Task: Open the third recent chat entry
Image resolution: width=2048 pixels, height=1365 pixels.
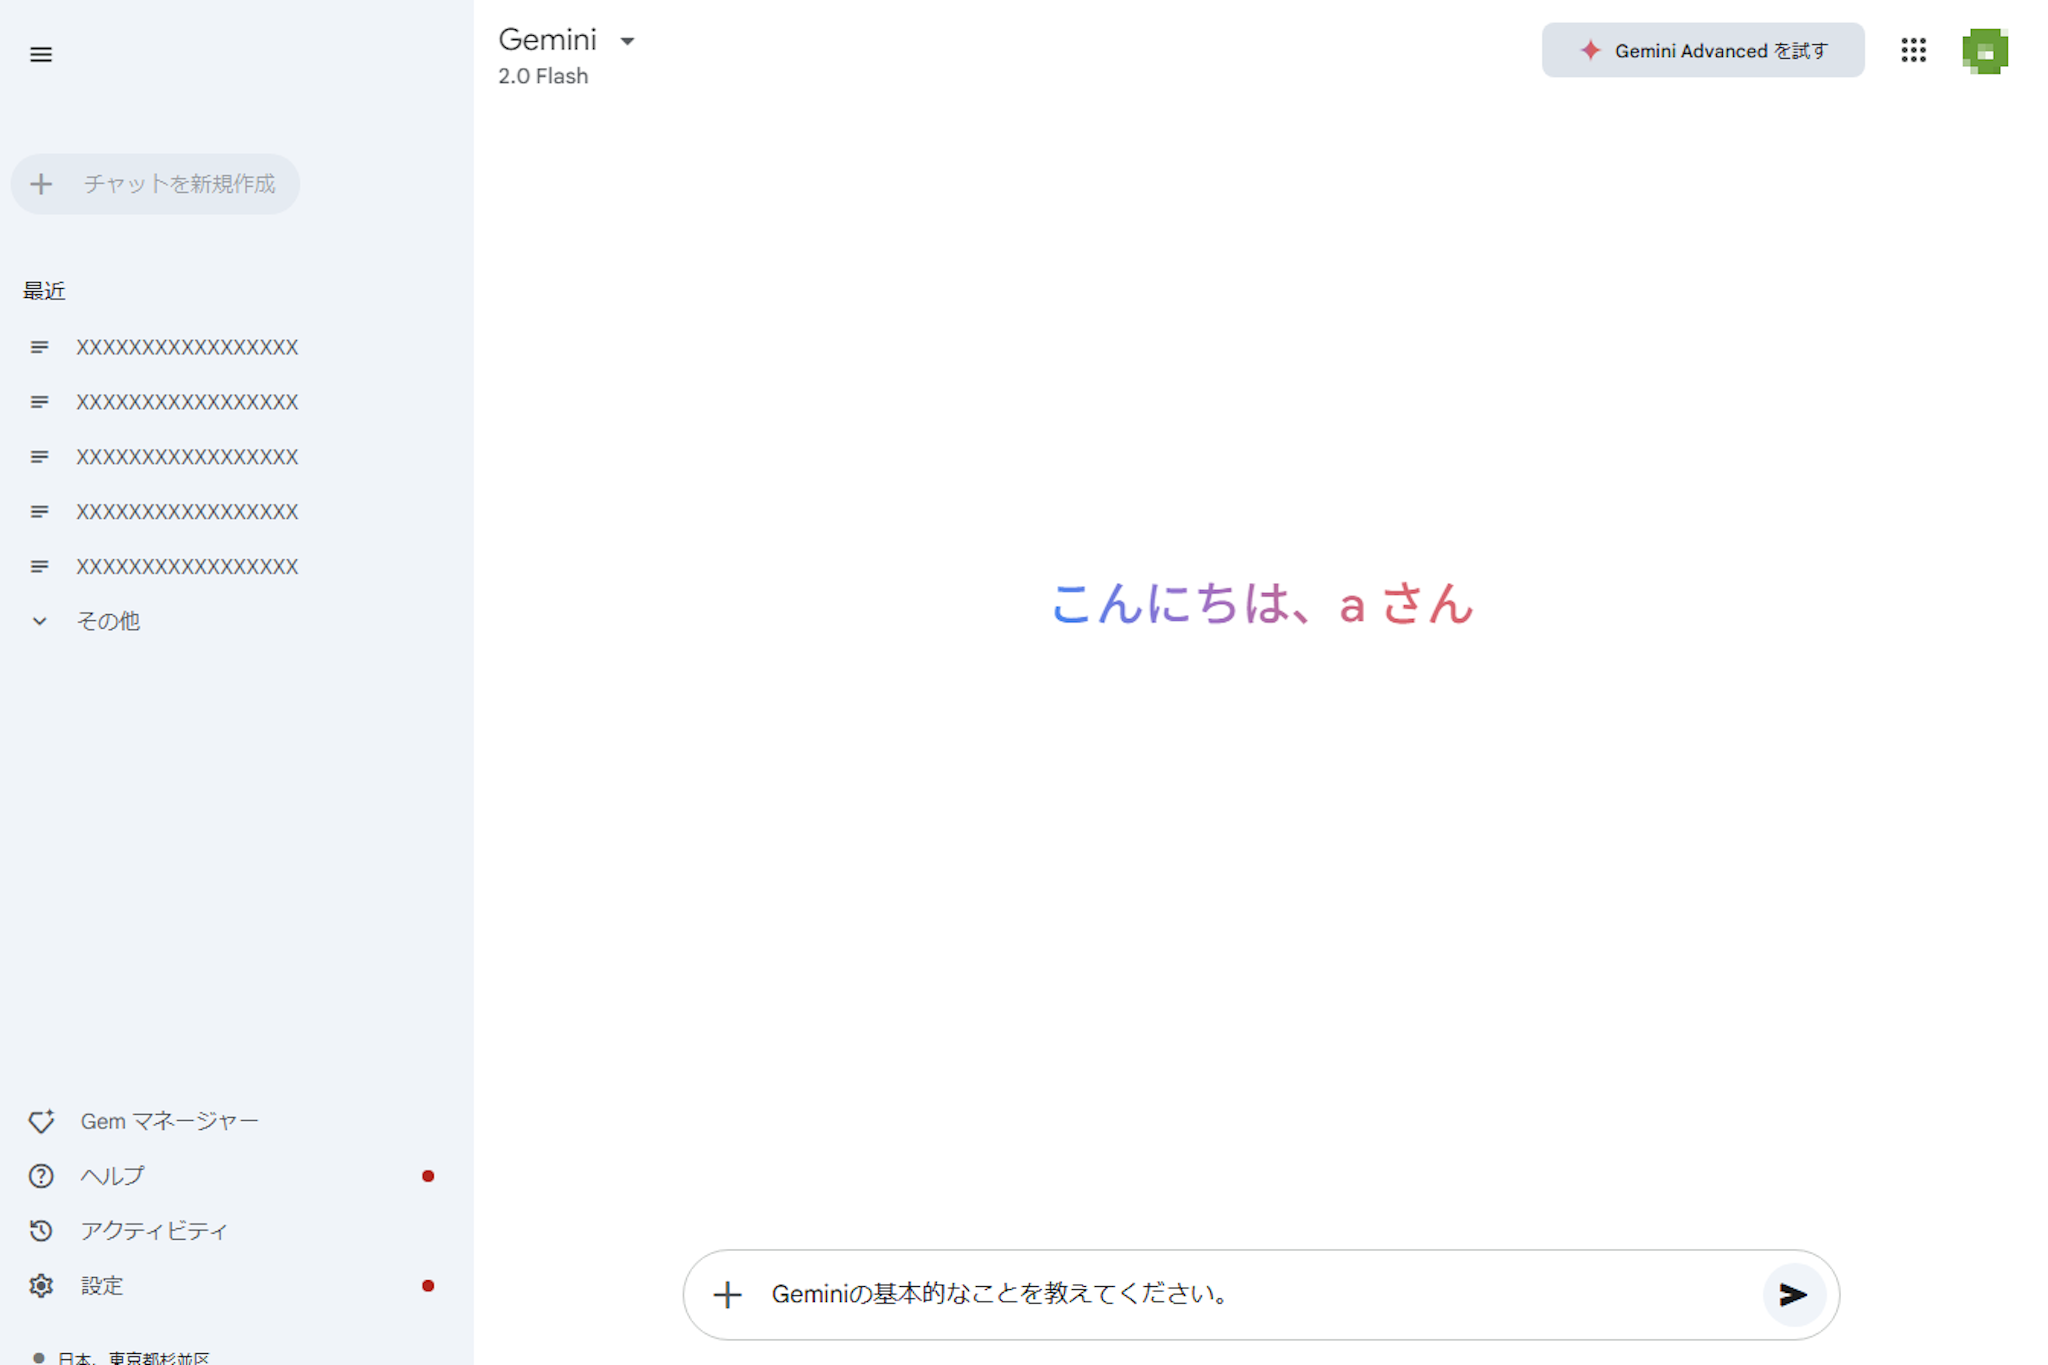Action: [187, 457]
